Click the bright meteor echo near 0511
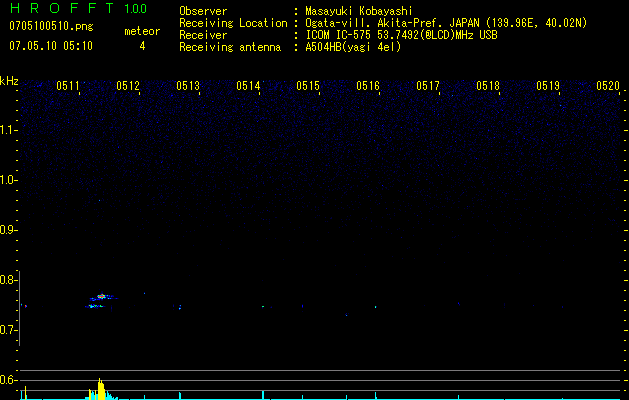The height and width of the screenshot is (400, 629). 101,297
